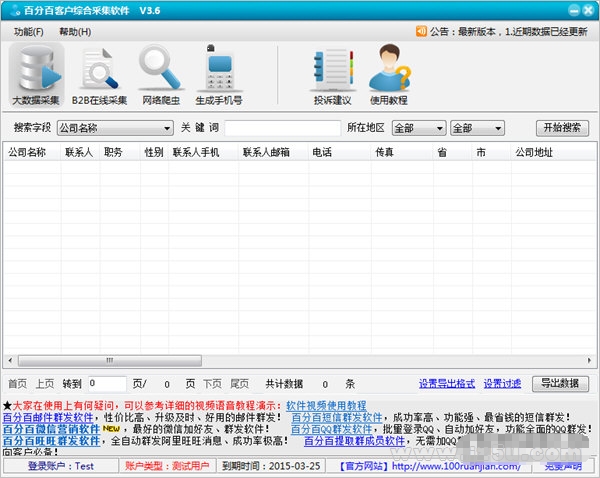Click the 传真 column header
This screenshot has width=600, height=478.
coord(402,152)
